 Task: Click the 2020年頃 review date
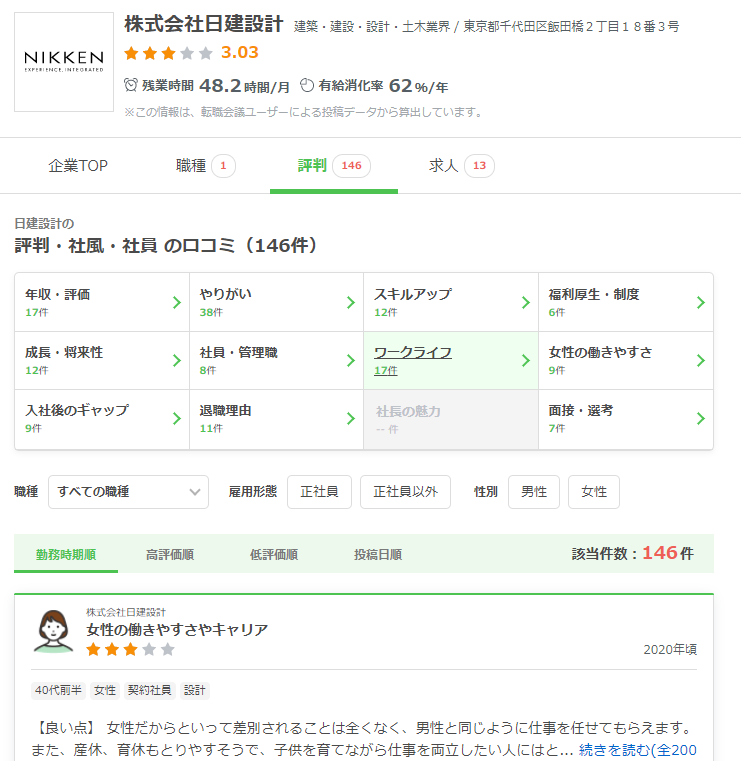click(x=670, y=649)
